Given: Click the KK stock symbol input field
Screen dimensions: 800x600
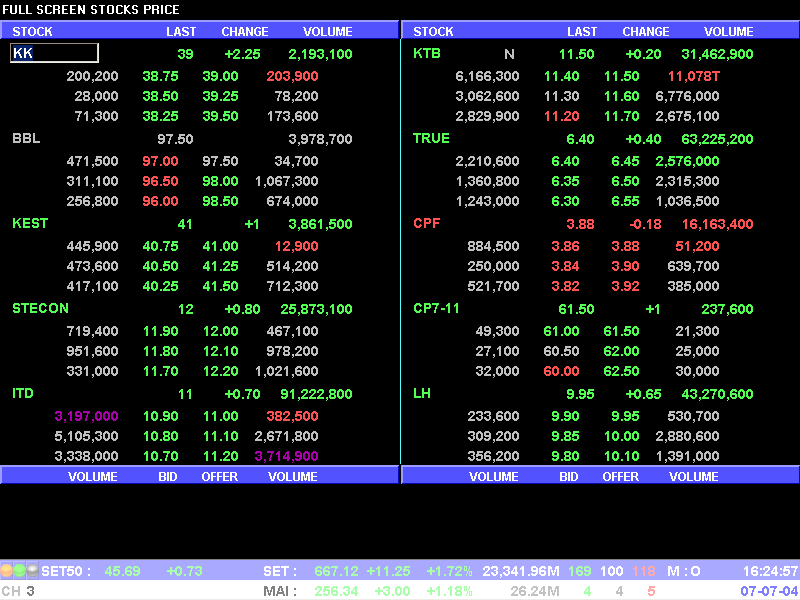Looking at the screenshot, I should coord(54,53).
